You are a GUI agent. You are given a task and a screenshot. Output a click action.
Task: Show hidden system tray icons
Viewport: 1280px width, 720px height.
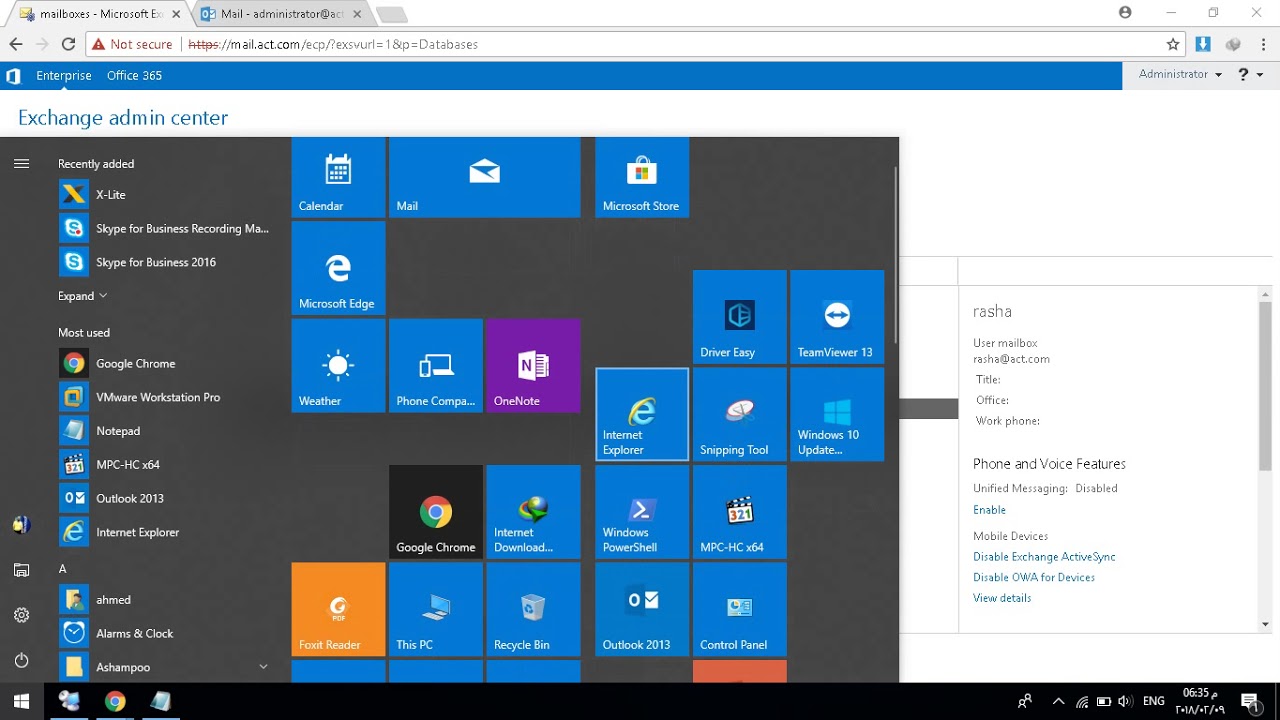tap(1058, 701)
